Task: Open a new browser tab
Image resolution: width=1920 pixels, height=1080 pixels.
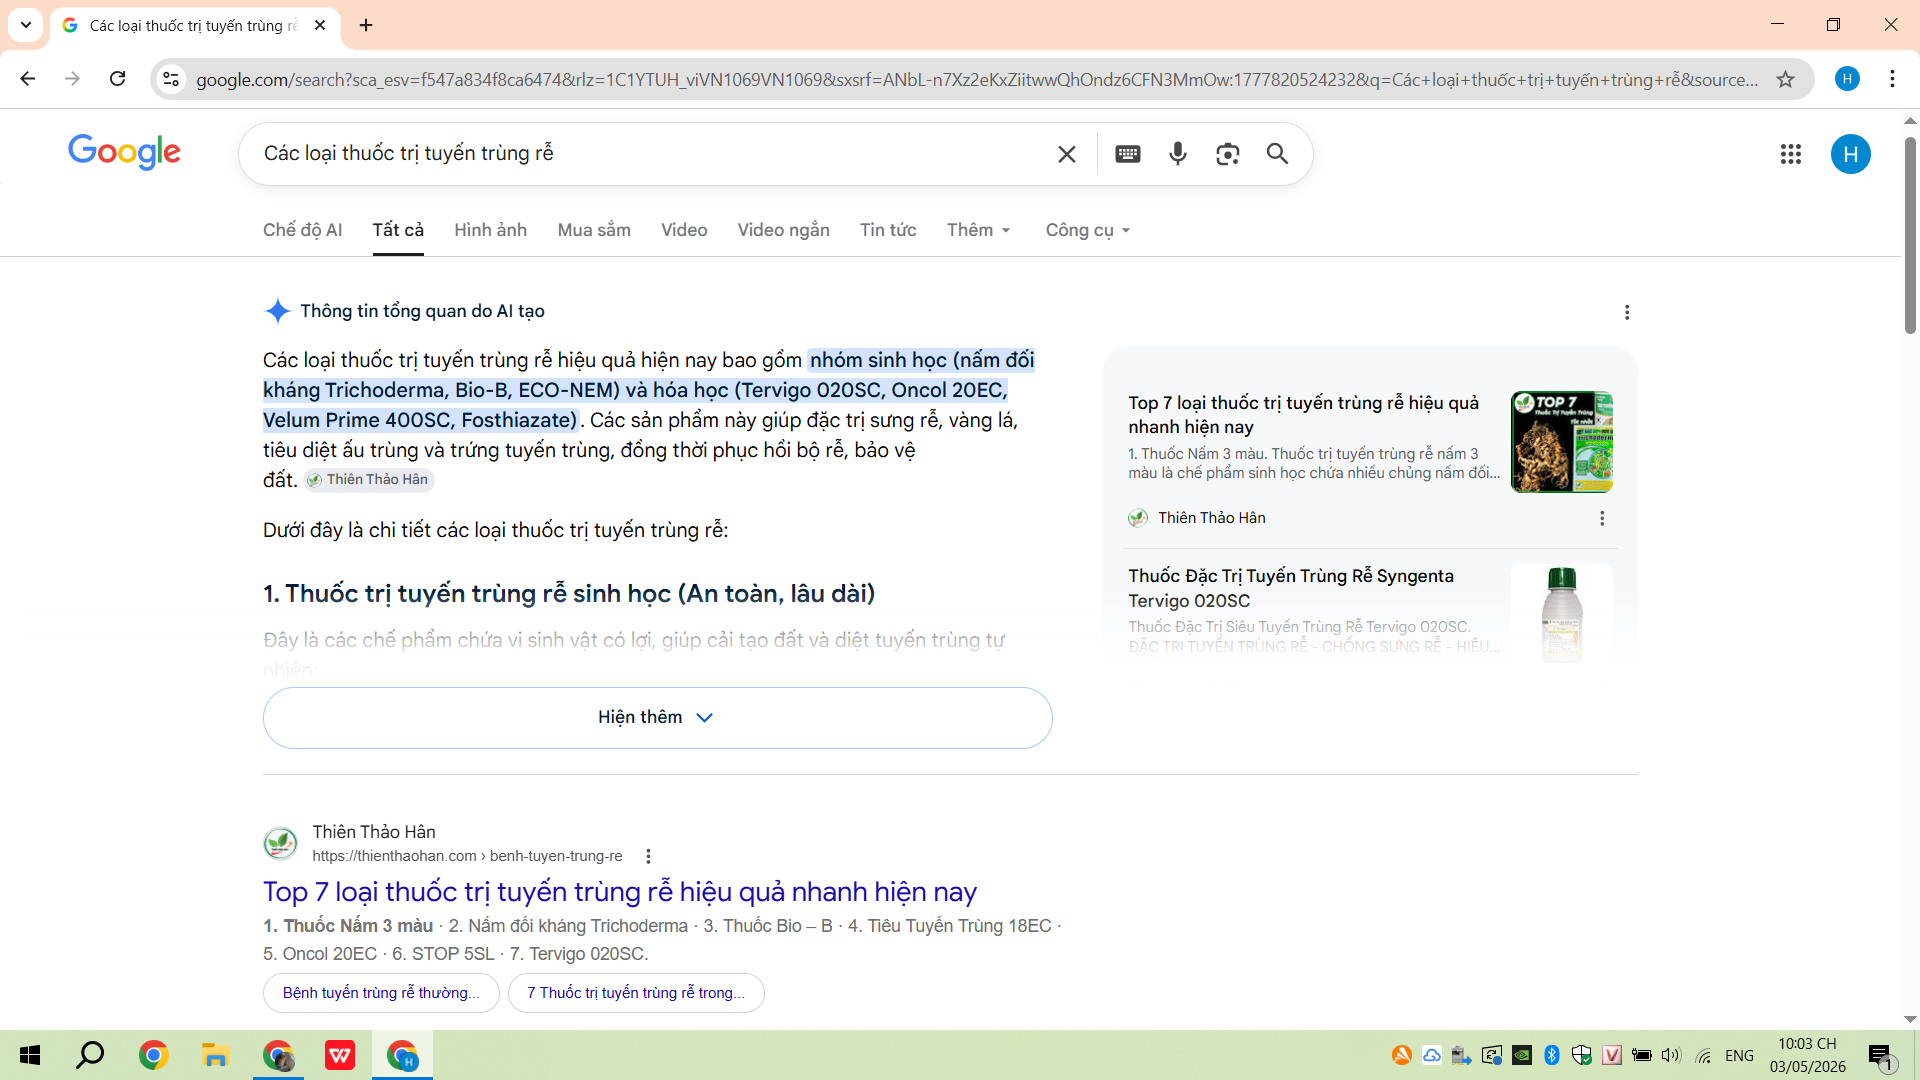Action: coord(366,25)
